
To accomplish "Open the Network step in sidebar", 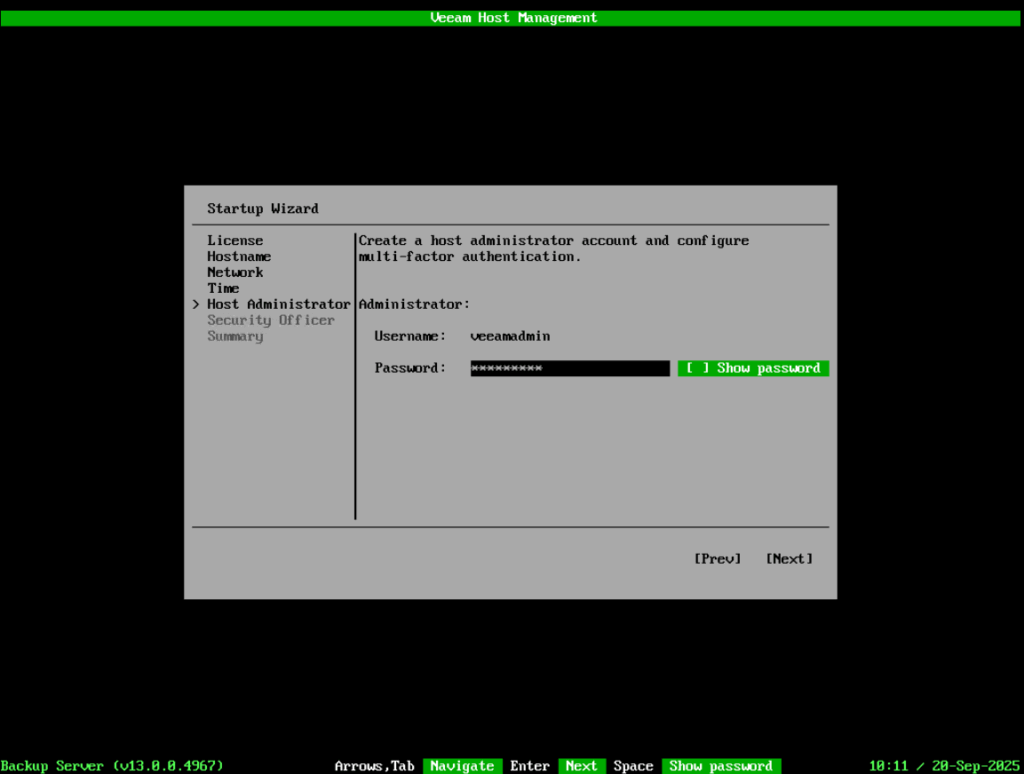I will pyautogui.click(x=235, y=272).
